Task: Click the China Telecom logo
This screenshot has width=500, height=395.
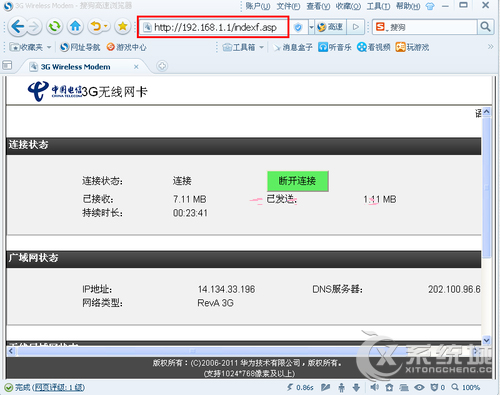Action: click(x=55, y=91)
